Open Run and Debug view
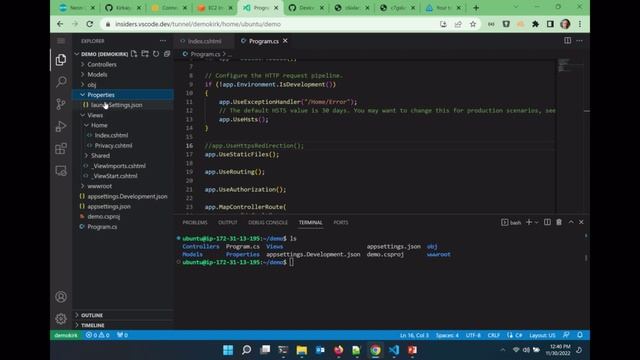The width and height of the screenshot is (640, 360). click(x=61, y=126)
